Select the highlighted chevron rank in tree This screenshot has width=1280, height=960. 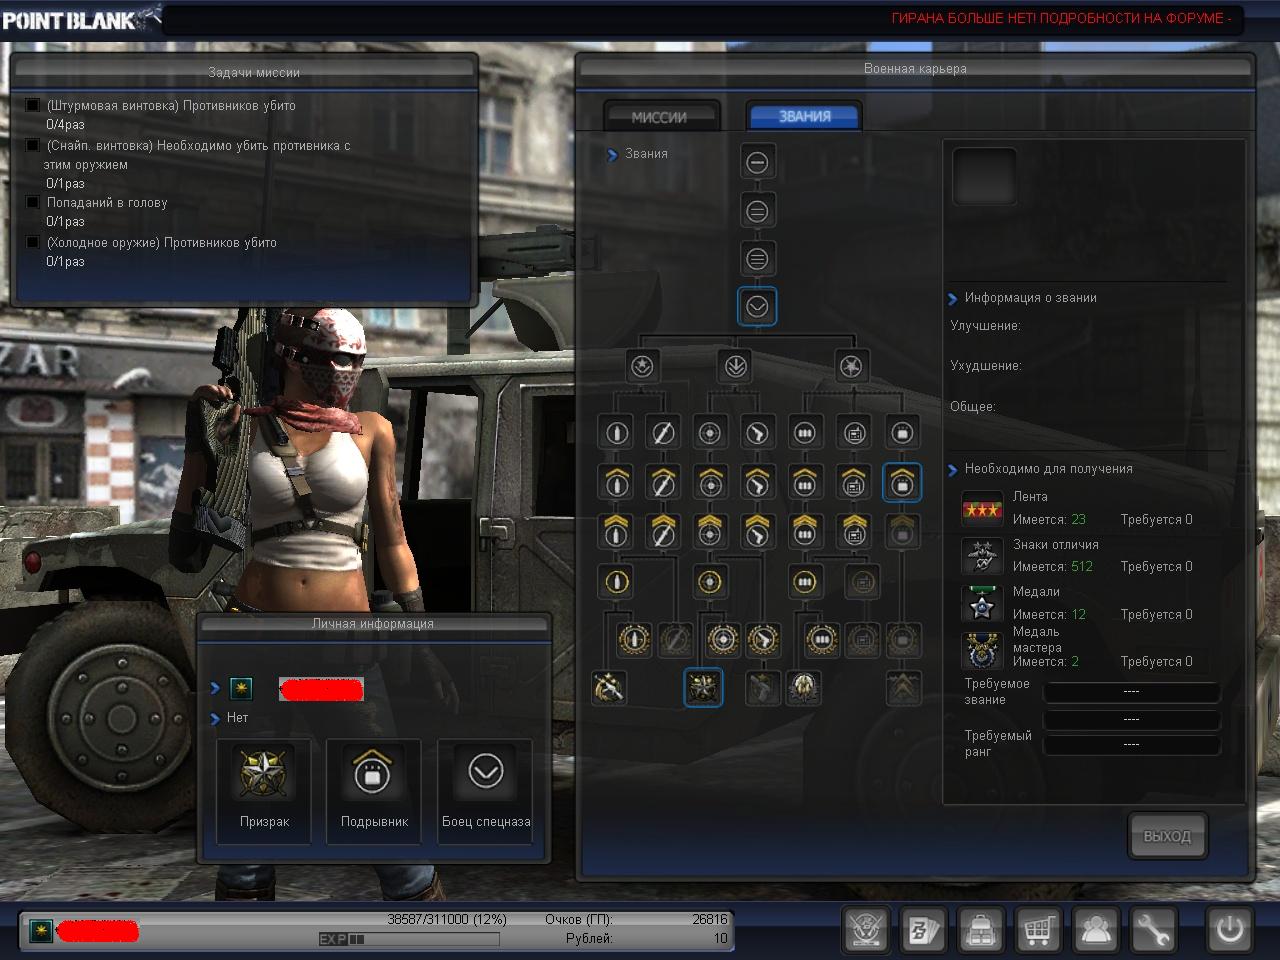point(757,307)
